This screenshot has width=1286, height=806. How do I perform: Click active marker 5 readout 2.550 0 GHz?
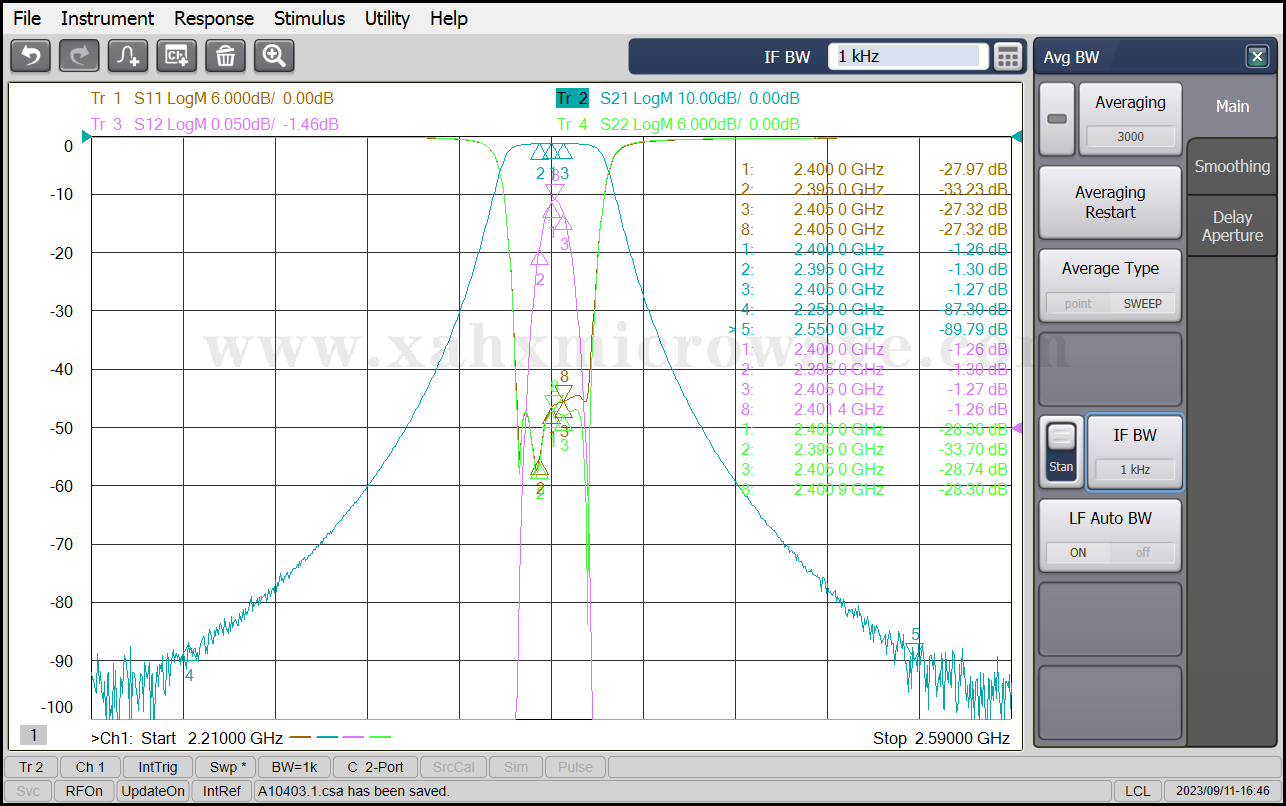838,329
